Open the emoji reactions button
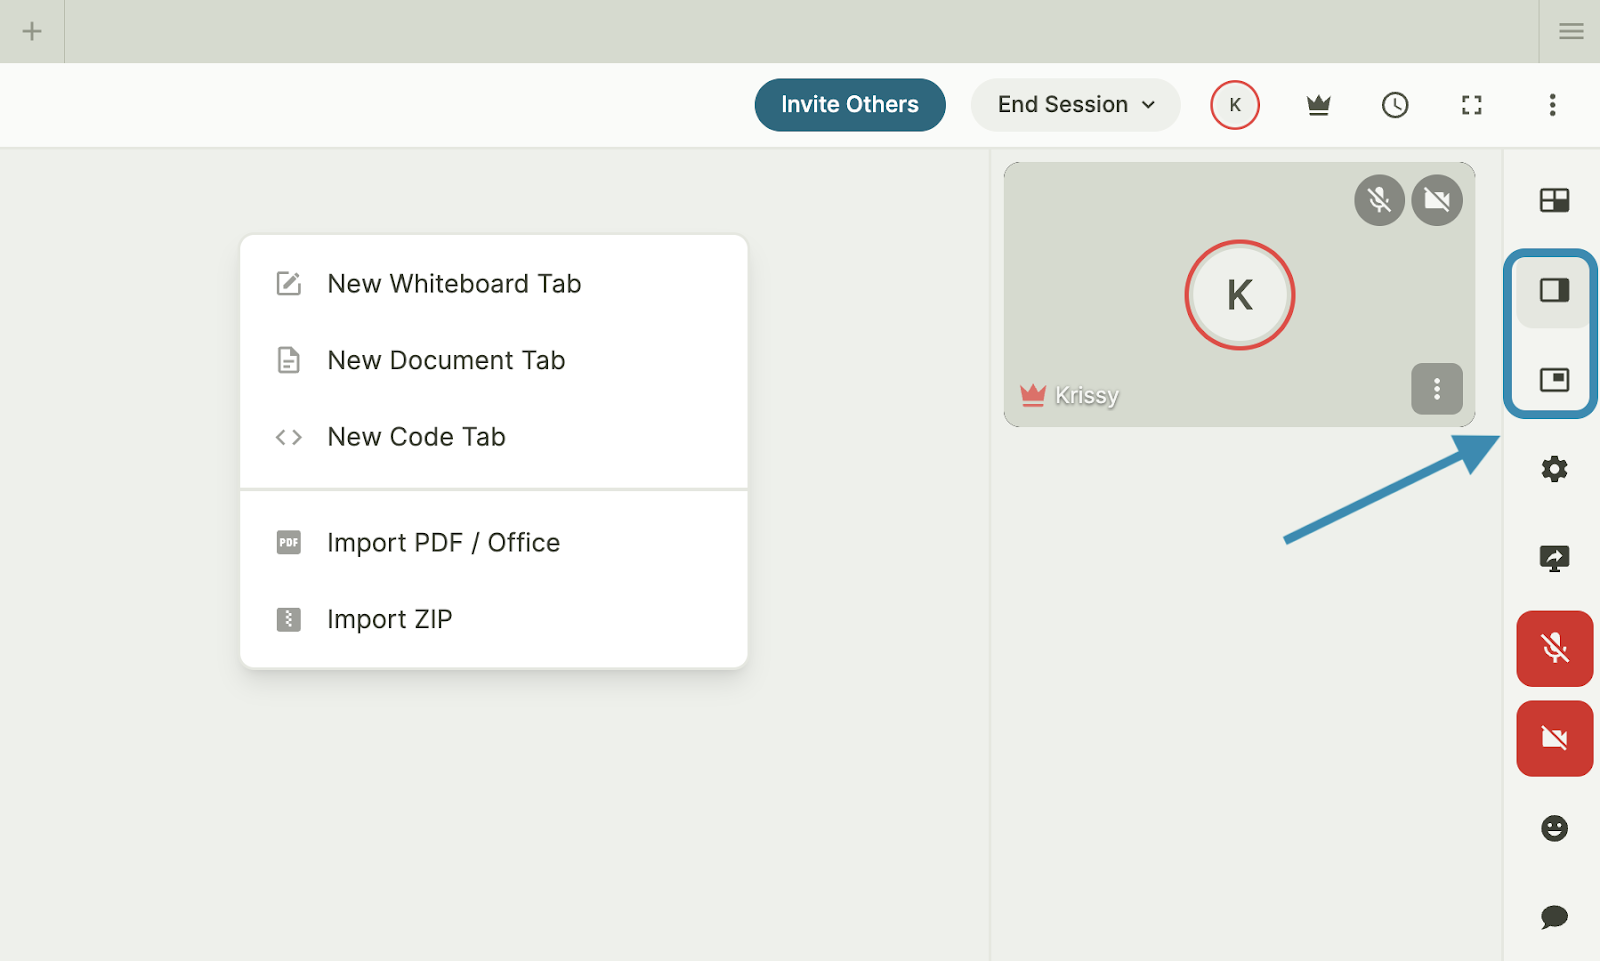This screenshot has height=961, width=1600. 1554,828
